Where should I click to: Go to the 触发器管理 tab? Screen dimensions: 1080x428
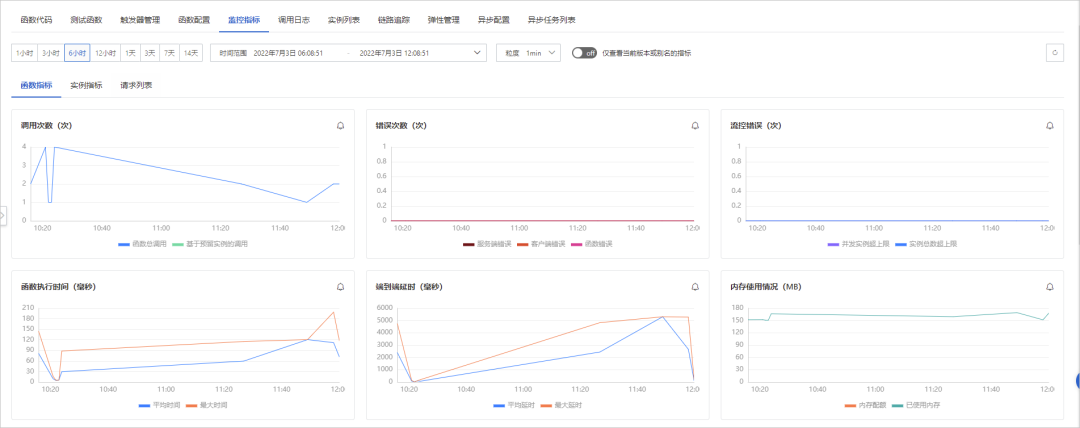point(140,20)
